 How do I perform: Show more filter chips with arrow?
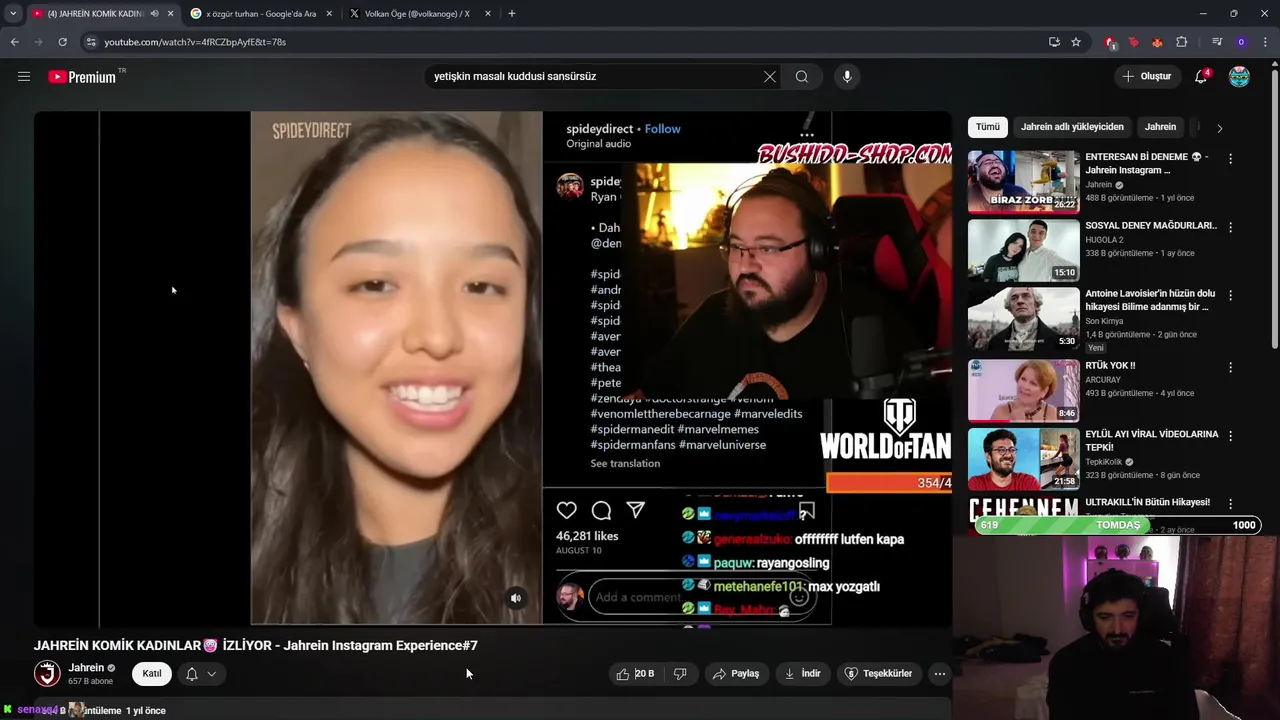click(1219, 128)
